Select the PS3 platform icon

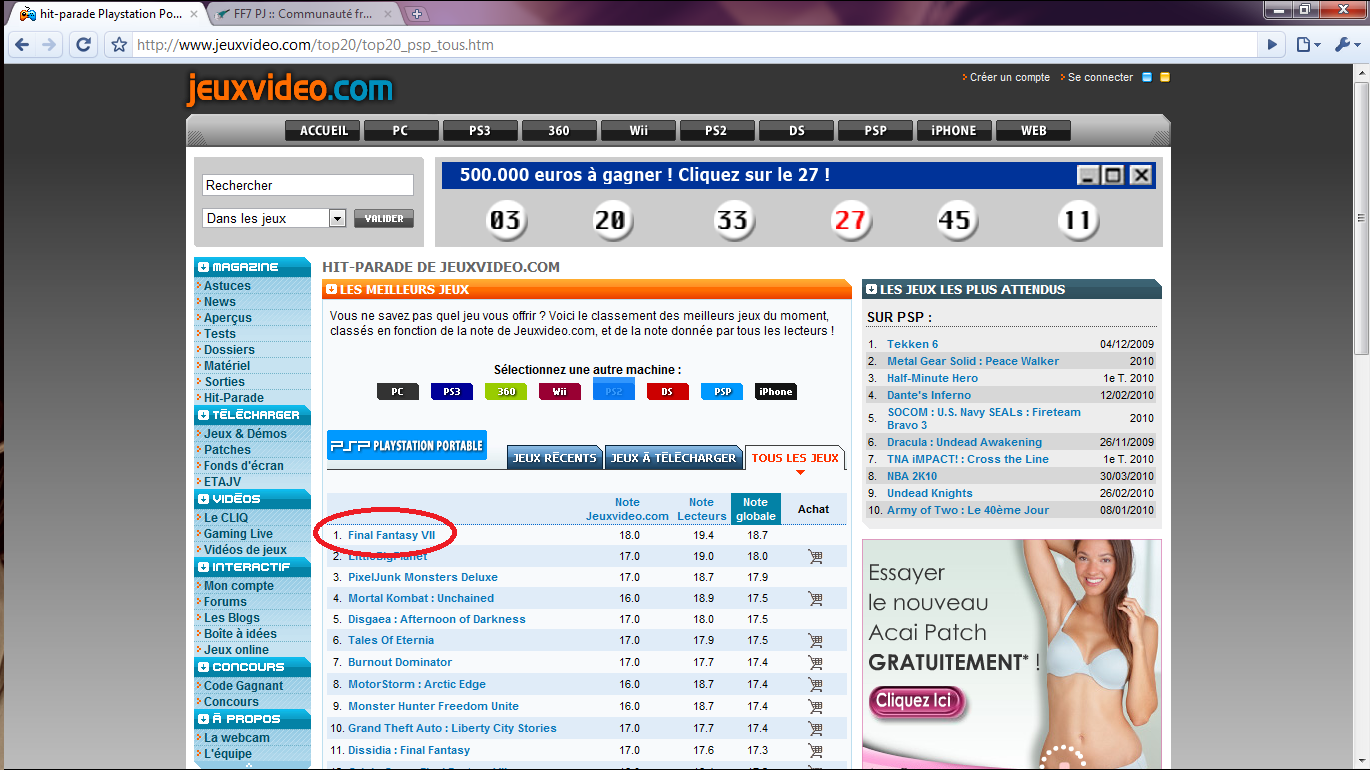[x=452, y=392]
